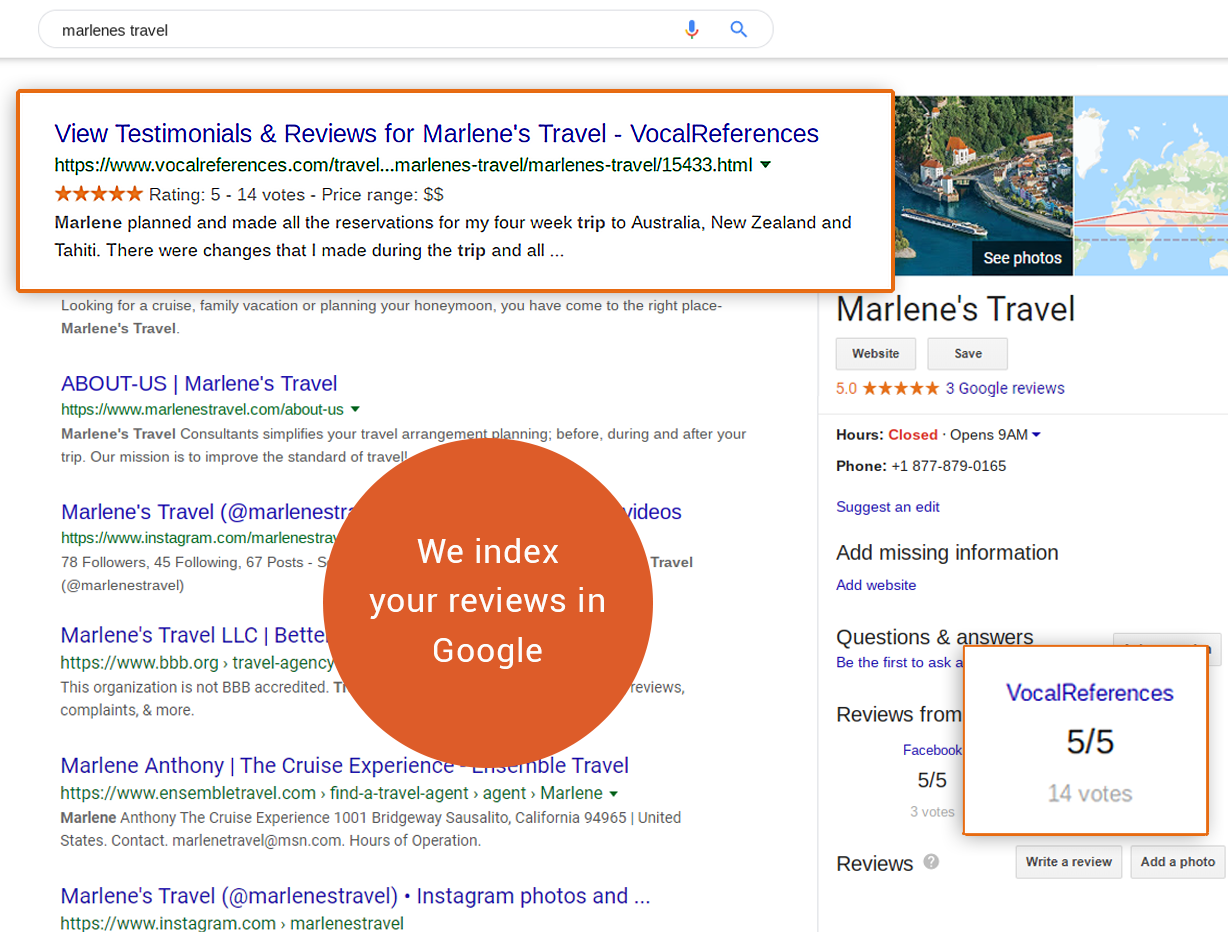The width and height of the screenshot is (1228, 932).
Task: Click the blue search magnifier icon
Action: [739, 29]
